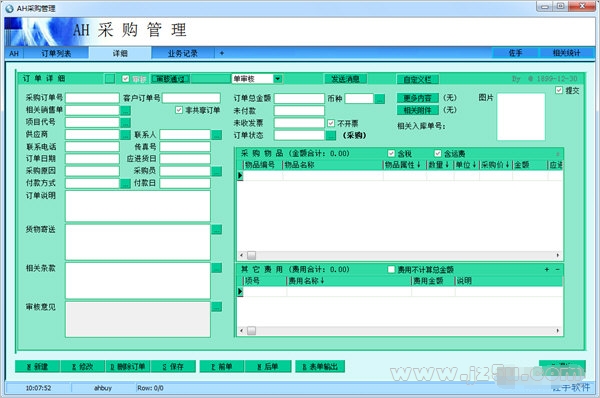This screenshot has height=398, width=600.
Task: Open lookup button beside 项目代号 field
Action: 126,123
